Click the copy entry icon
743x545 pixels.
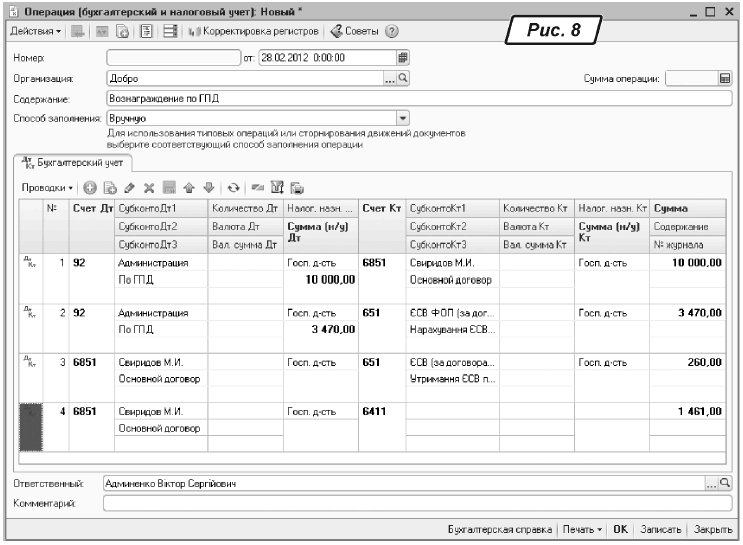(109, 187)
